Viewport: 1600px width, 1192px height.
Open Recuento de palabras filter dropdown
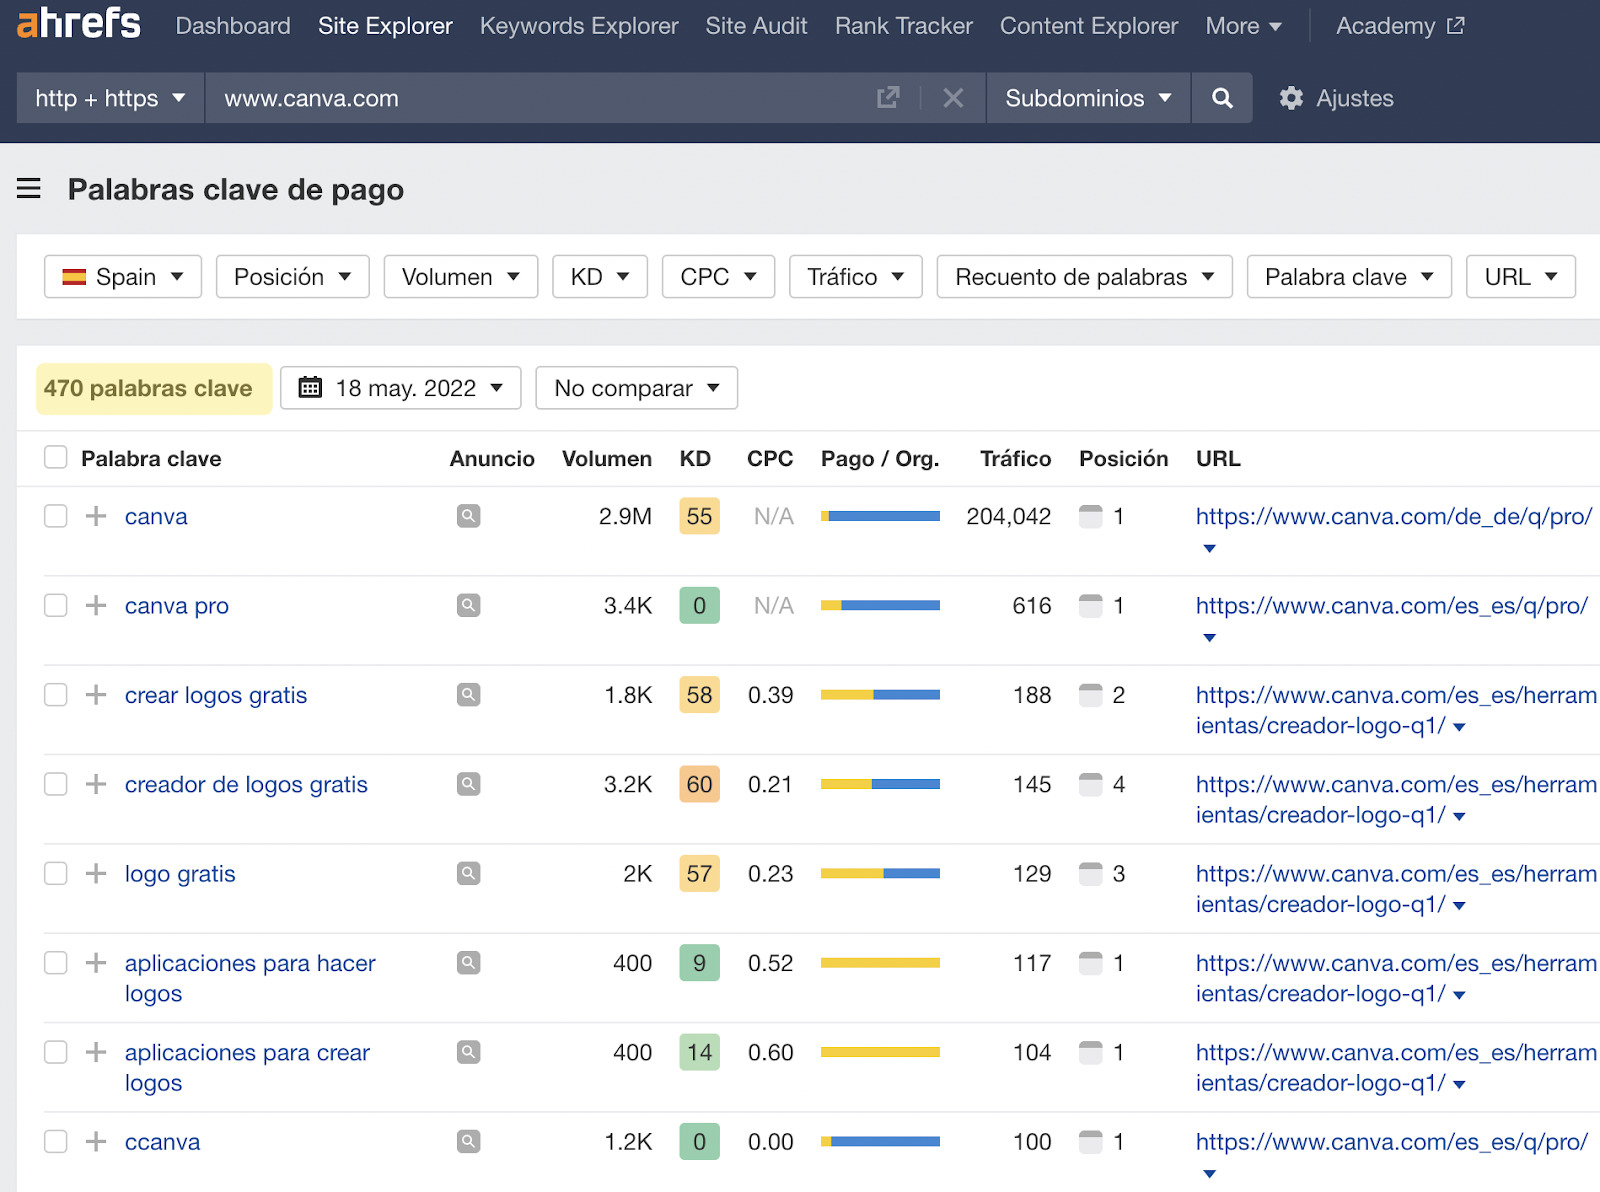(x=1085, y=276)
